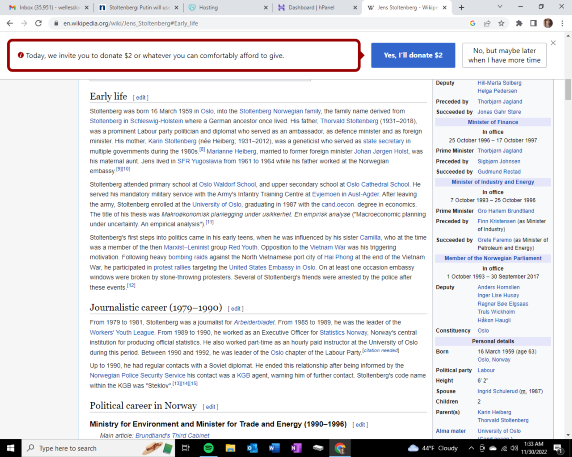Open the Oslo Cathedral School link
This screenshot has width=572, height=457.
(378, 185)
